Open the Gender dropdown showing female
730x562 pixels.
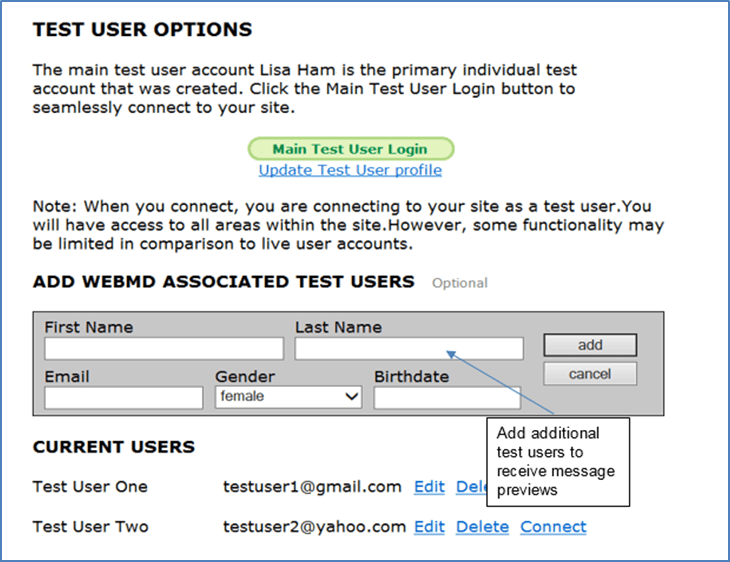click(288, 397)
